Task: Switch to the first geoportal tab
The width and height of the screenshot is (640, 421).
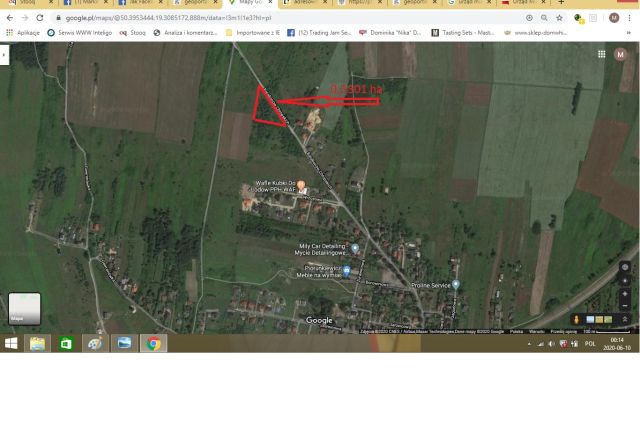Action: (x=194, y=2)
